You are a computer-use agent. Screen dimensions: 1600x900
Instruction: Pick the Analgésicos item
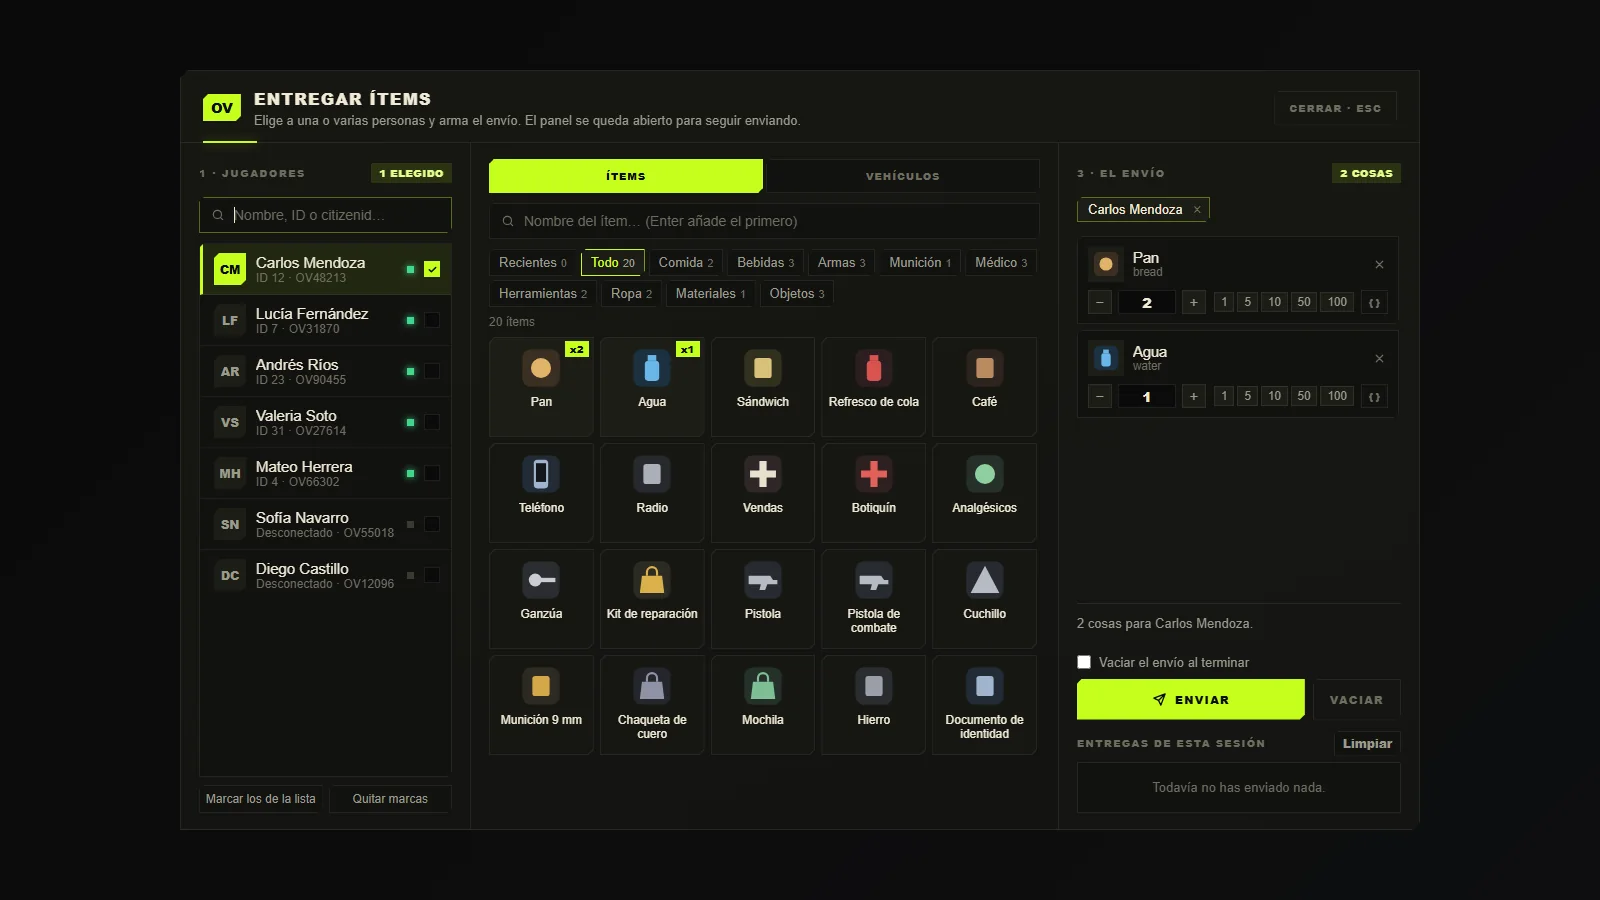pos(985,492)
